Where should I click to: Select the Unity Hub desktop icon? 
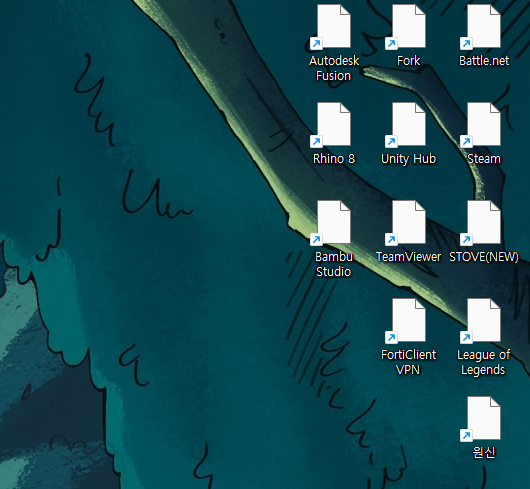406,125
